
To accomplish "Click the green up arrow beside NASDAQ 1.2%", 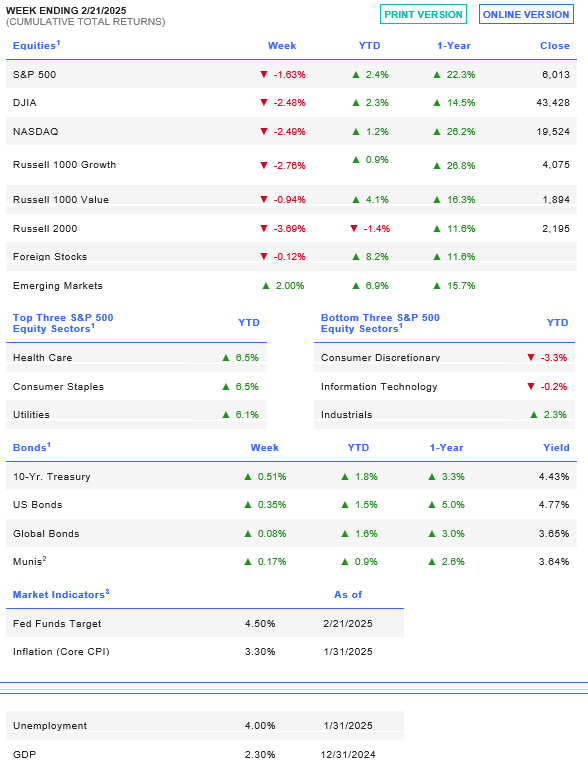I will 356,131.
